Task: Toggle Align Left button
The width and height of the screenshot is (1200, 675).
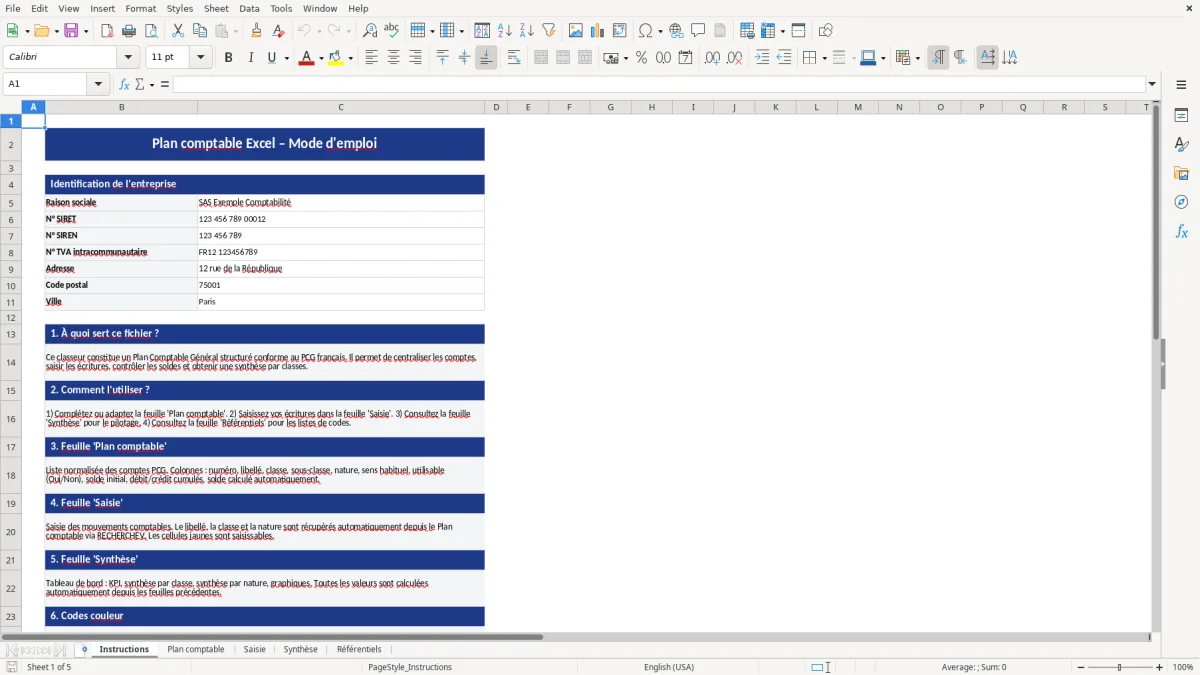Action: click(371, 58)
